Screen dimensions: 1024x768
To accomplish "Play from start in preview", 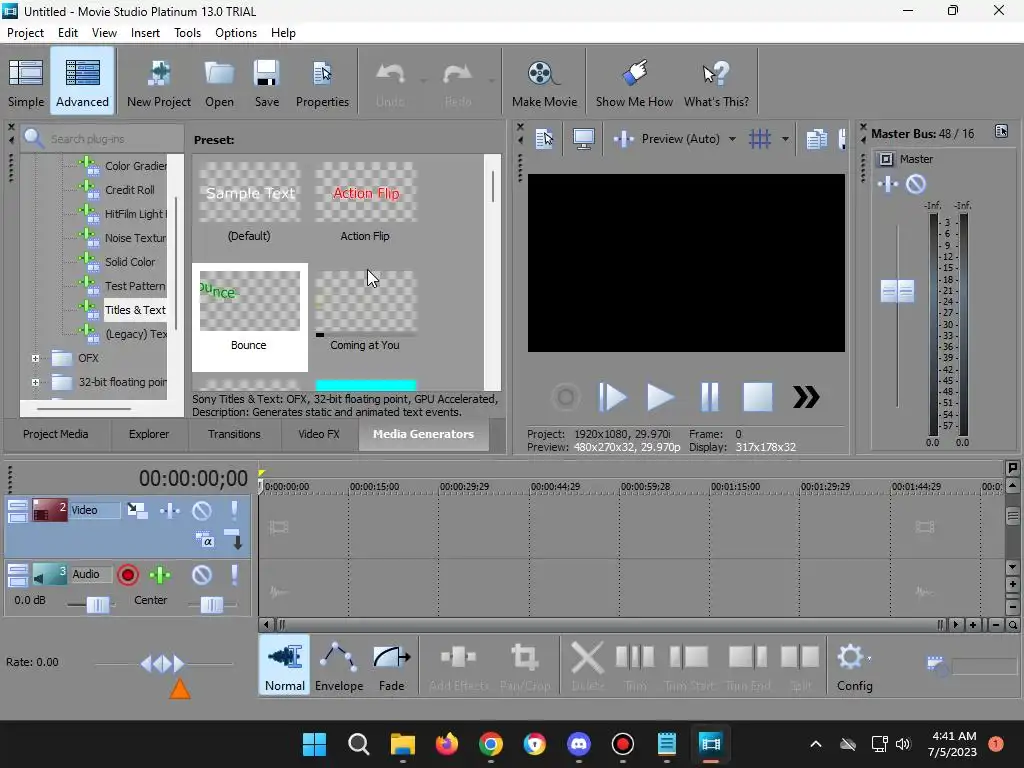I will tap(612, 397).
